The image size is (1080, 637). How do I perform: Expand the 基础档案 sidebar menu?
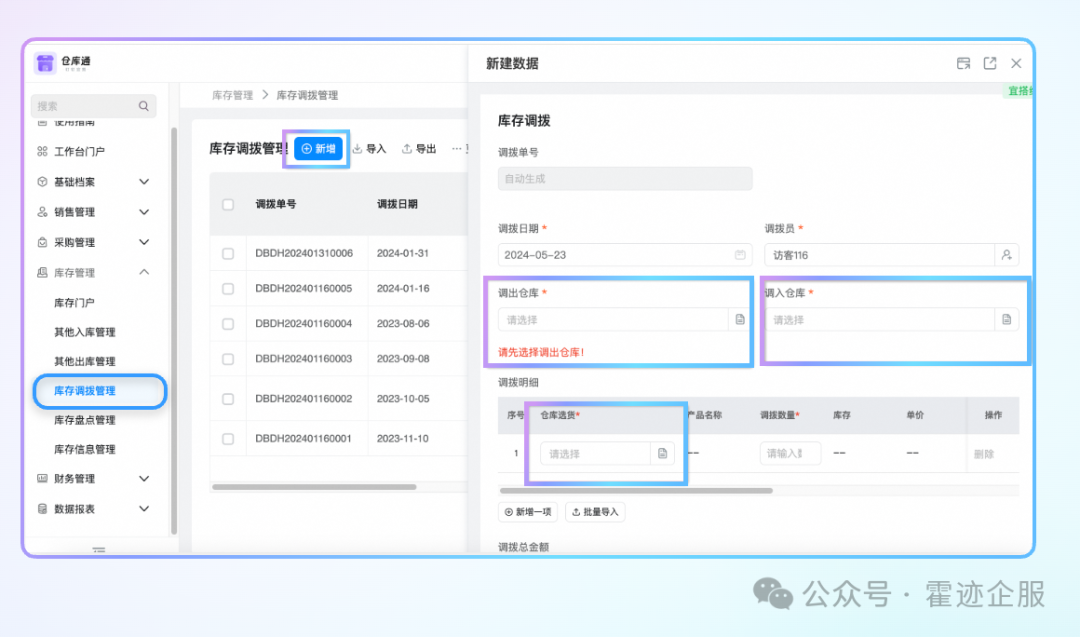(143, 182)
